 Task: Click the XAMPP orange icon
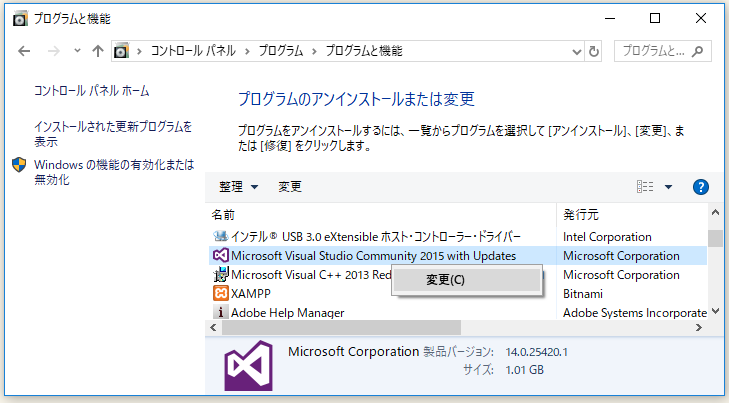pyautogui.click(x=221, y=293)
